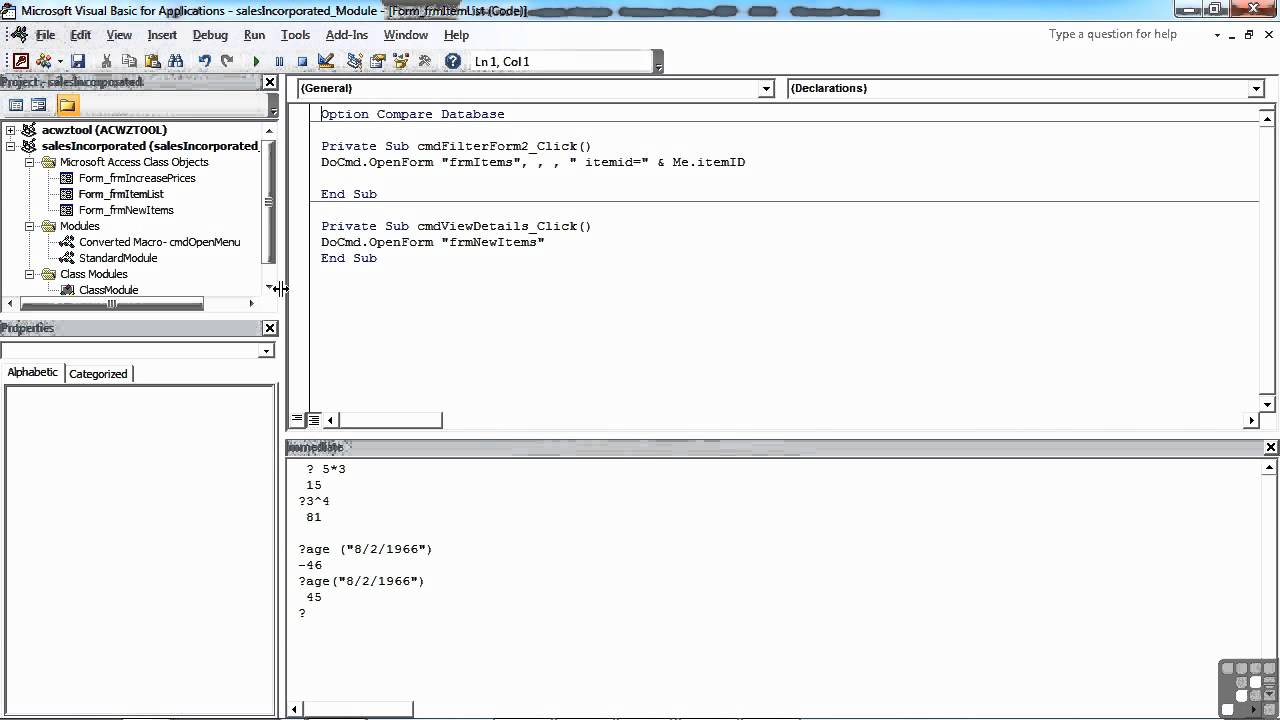Open the Help menu
1280x720 pixels.
(x=456, y=34)
